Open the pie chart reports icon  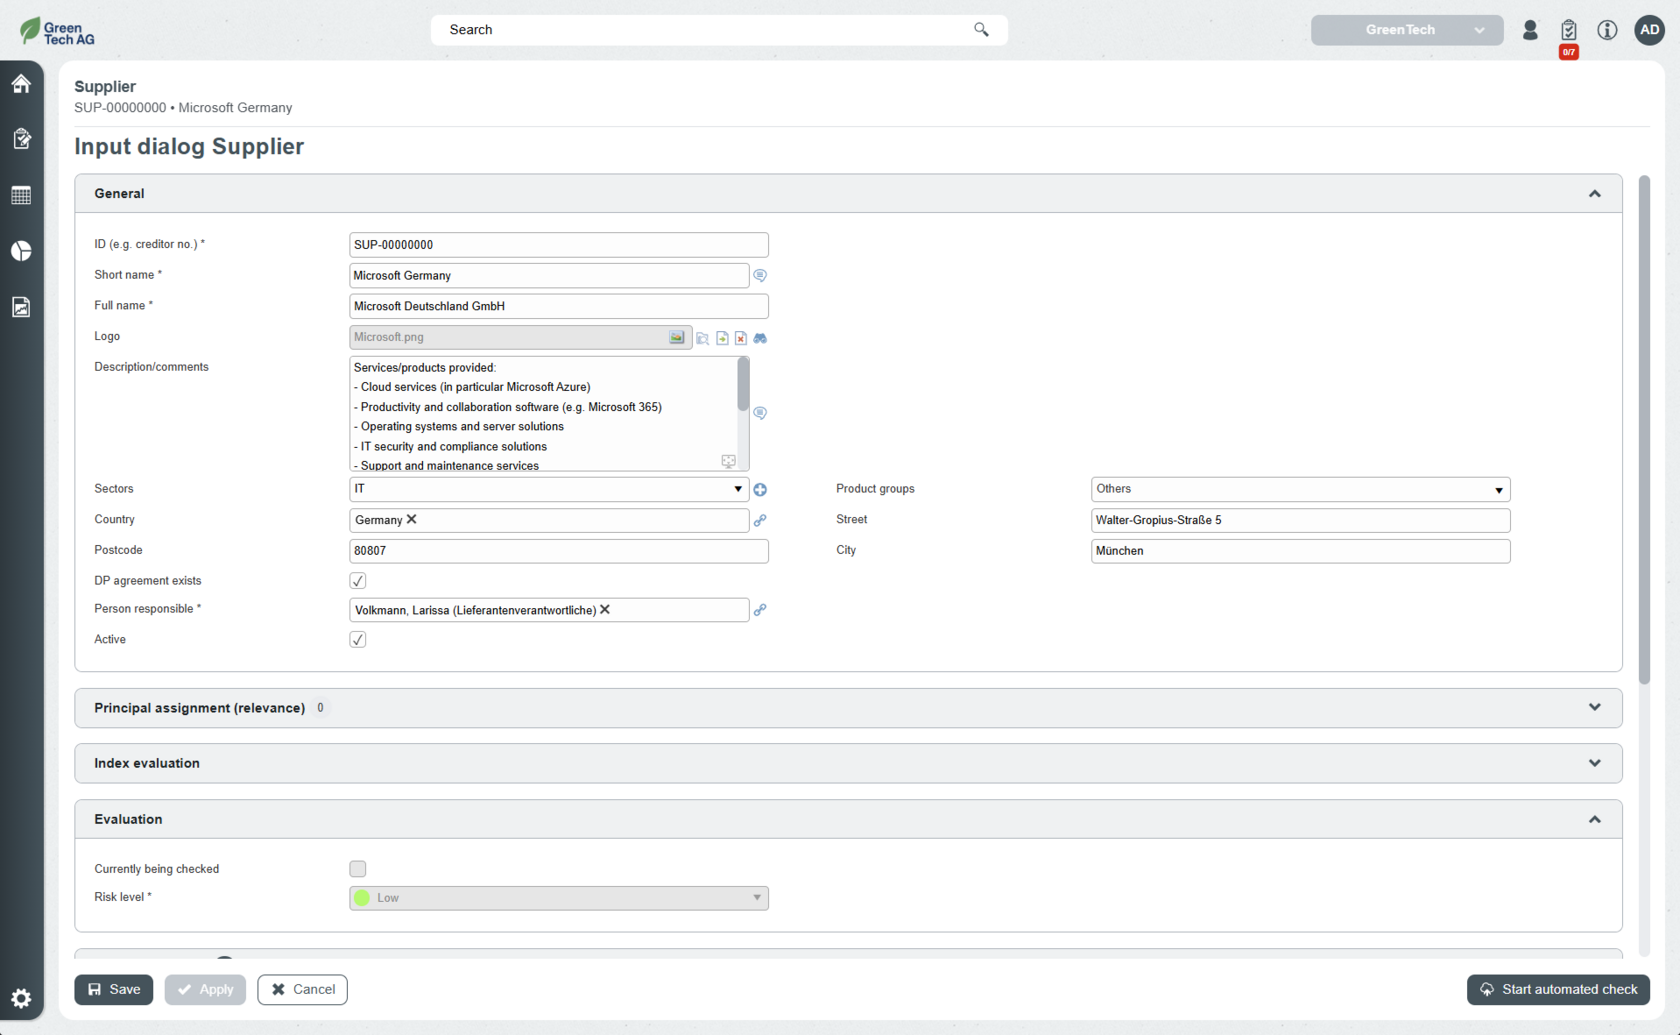(21, 251)
